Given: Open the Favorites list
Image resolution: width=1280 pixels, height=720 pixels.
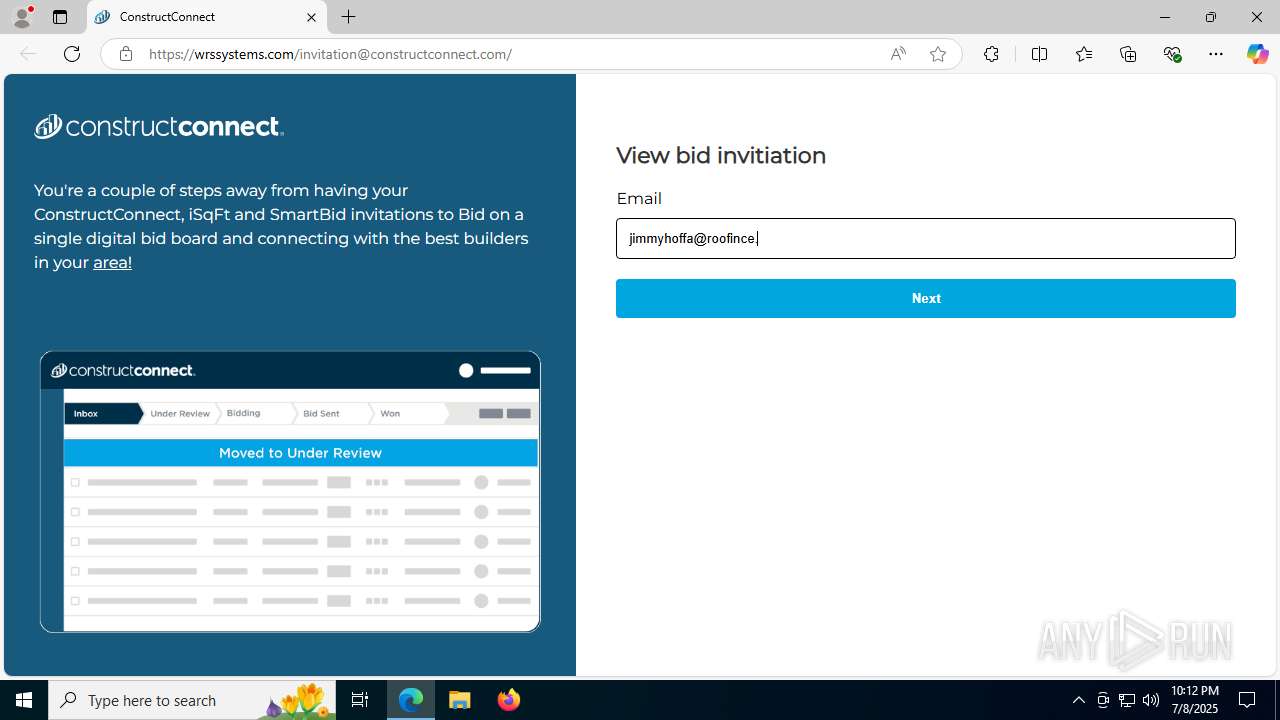Looking at the screenshot, I should [1084, 54].
